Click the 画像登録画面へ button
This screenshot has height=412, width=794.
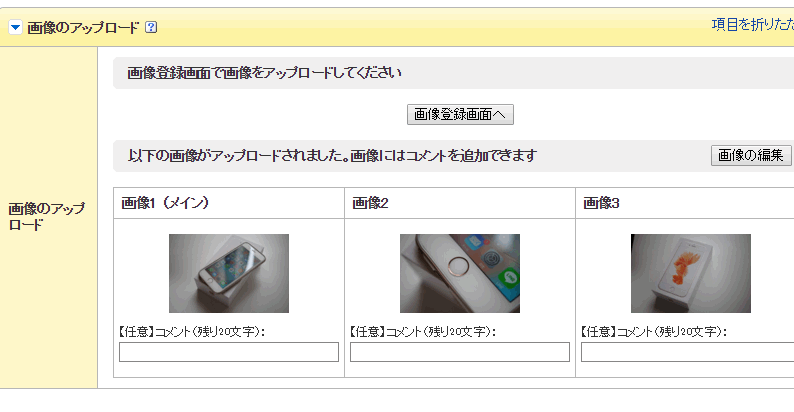[x=460, y=114]
